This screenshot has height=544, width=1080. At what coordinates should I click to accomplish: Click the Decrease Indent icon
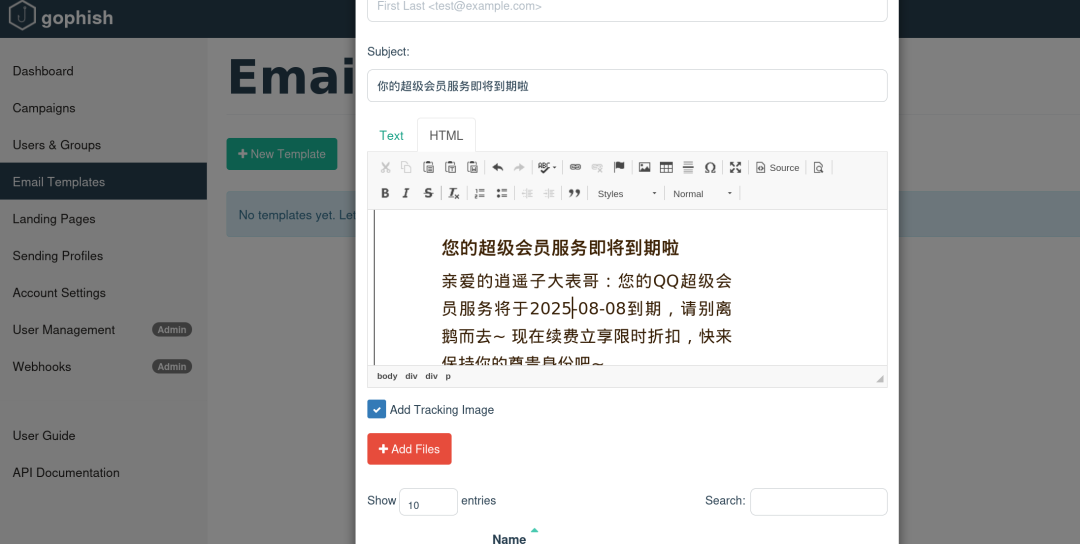pos(527,193)
